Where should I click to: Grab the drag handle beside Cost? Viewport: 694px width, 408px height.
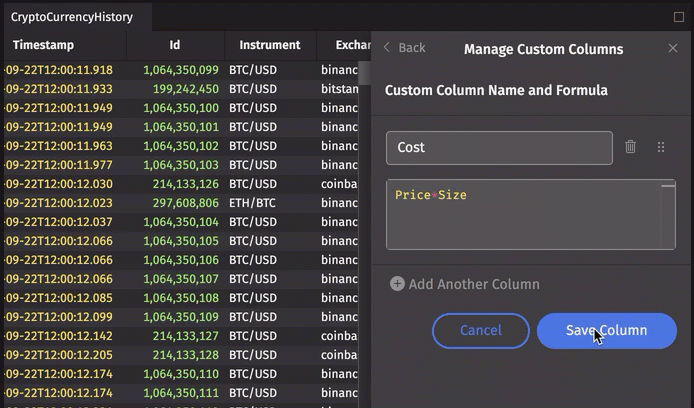point(661,147)
